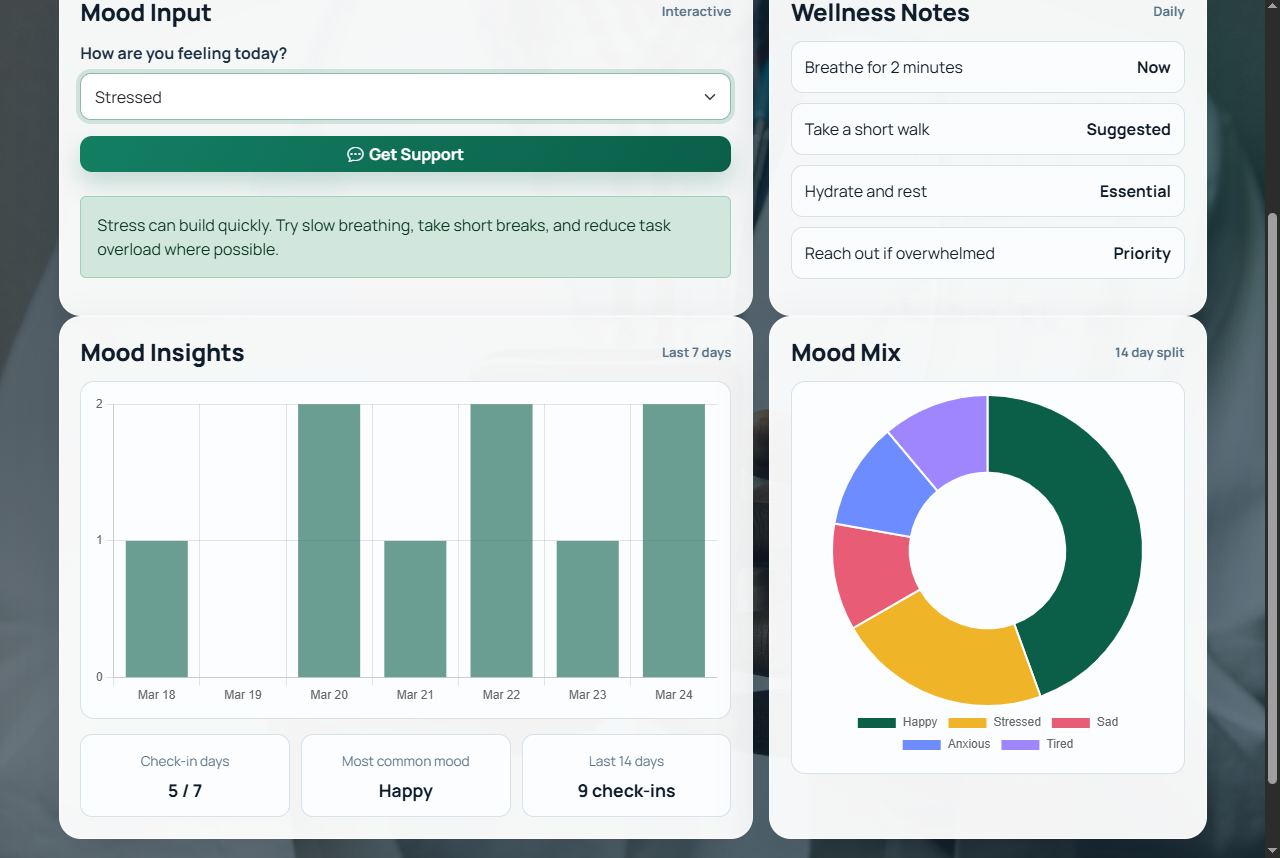Click the Mar 20 bar in Mood Insights
This screenshot has width=1280, height=858.
(x=329, y=541)
